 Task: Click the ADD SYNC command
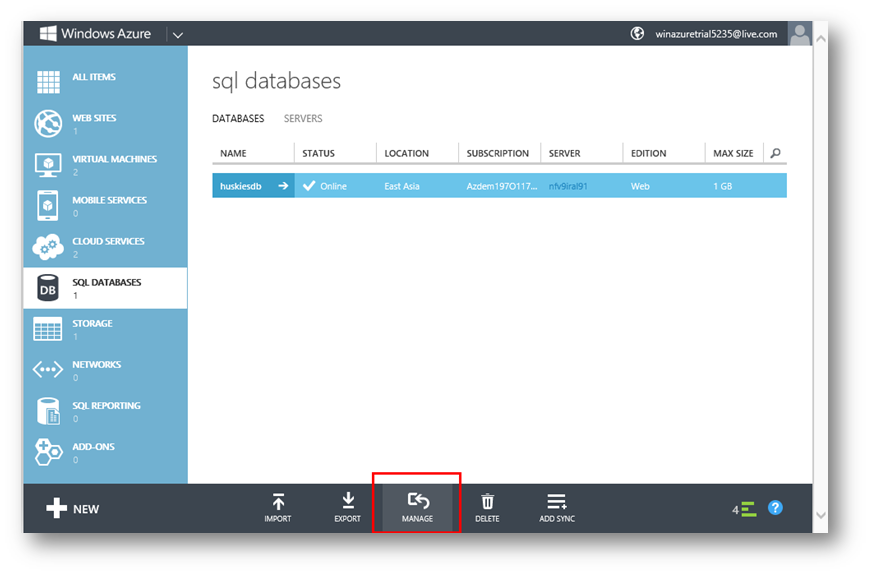point(557,507)
